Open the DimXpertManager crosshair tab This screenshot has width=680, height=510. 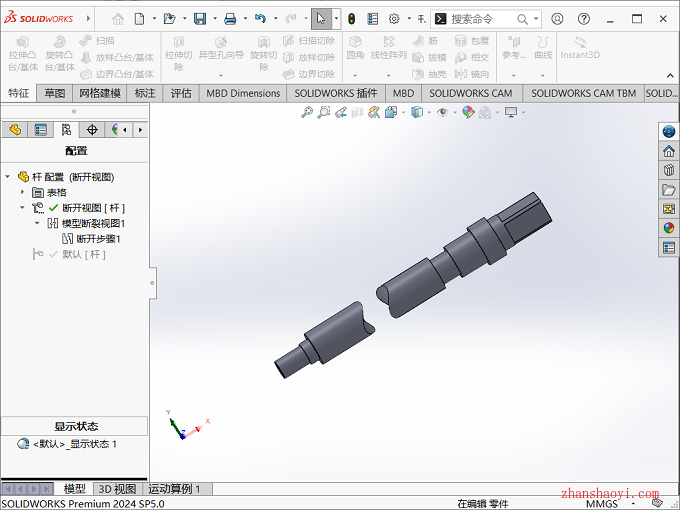(92, 130)
